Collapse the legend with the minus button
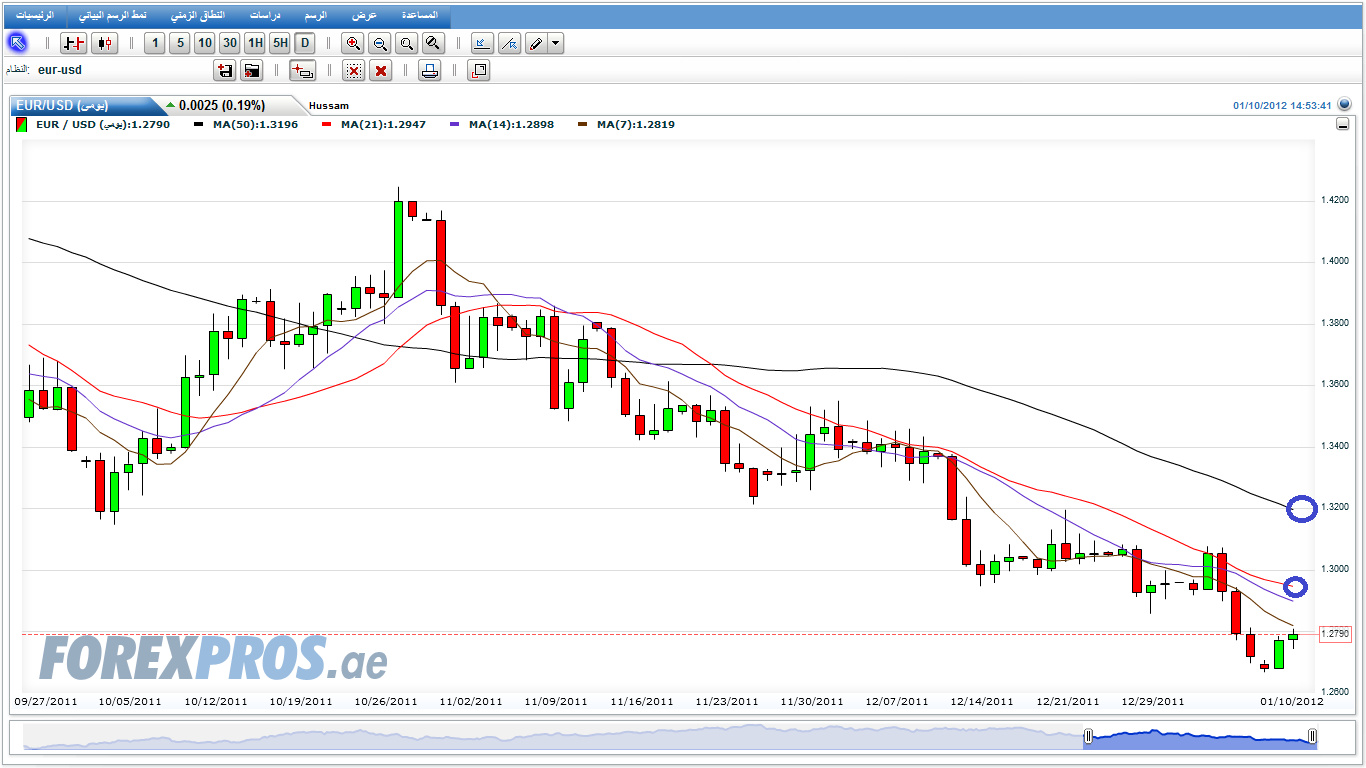Screen dimensions: 1366x768 click(1342, 125)
